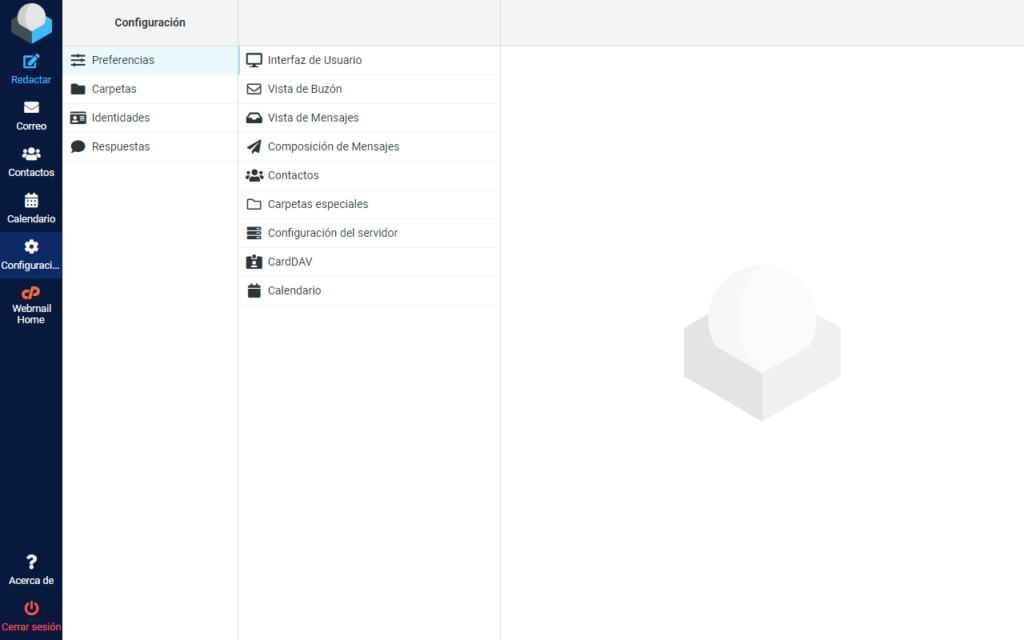The width and height of the screenshot is (1024, 640).
Task: Open Configuración del servidor settings
Action: [x=332, y=233]
